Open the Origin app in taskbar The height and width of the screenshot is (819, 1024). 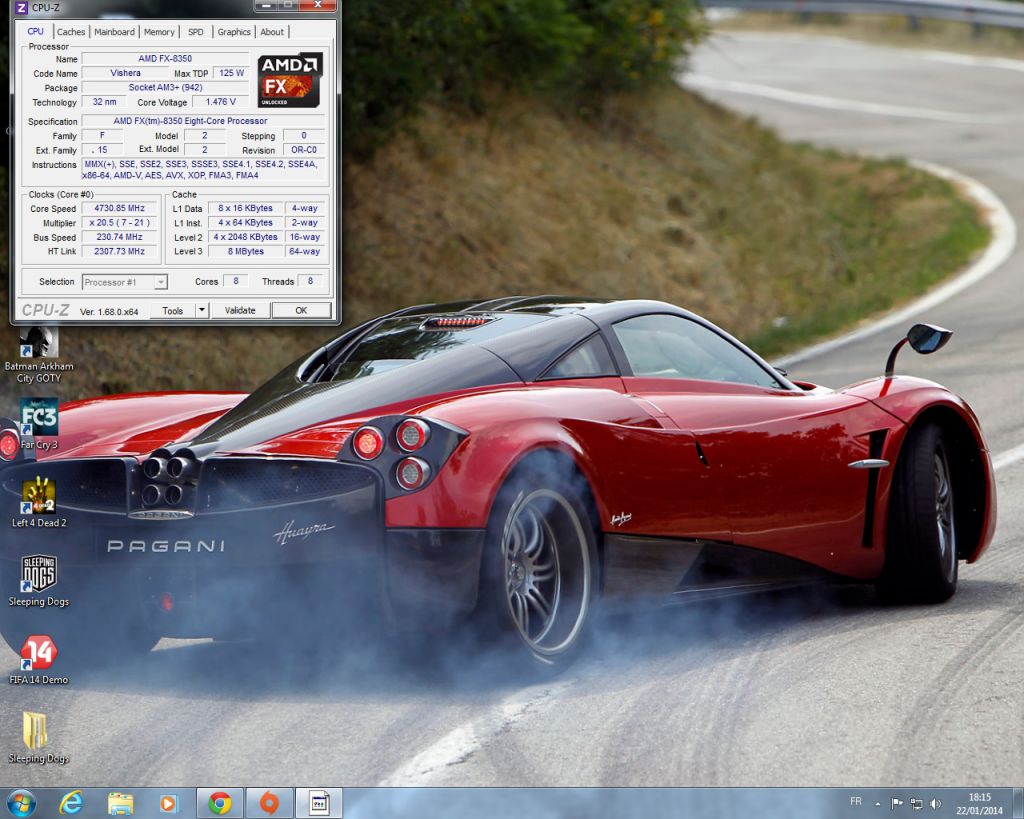[x=269, y=803]
